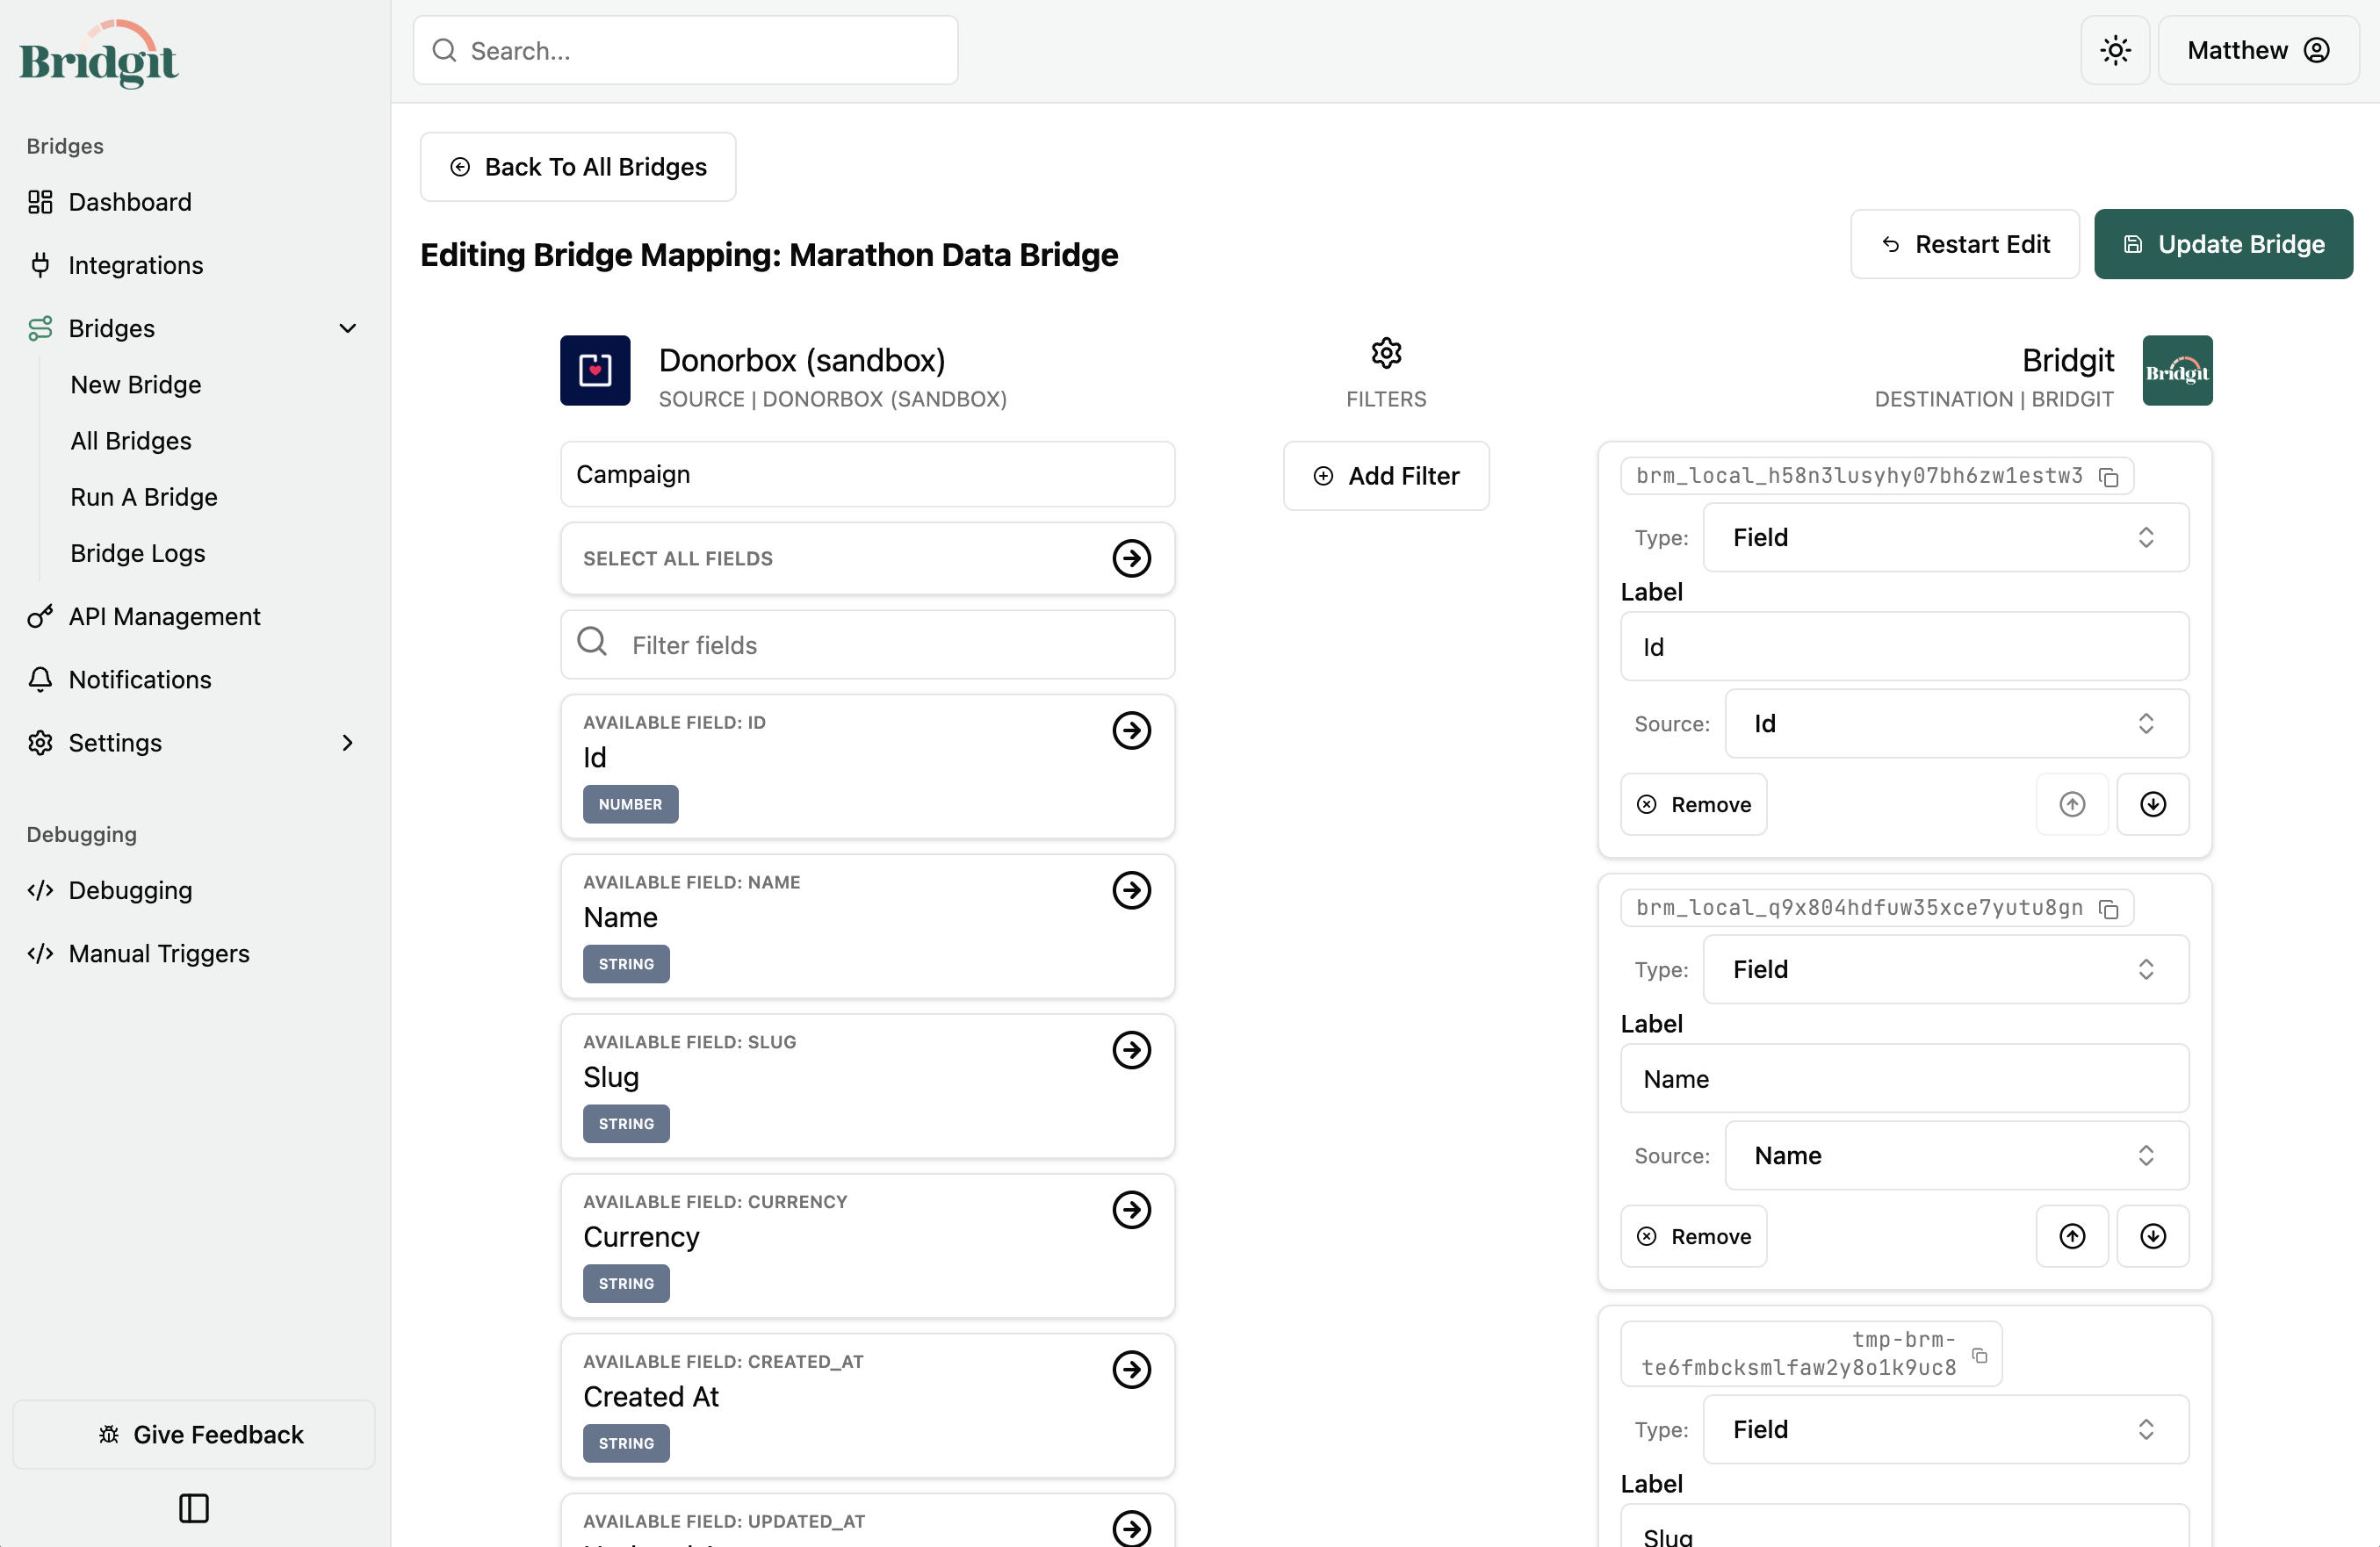Image resolution: width=2380 pixels, height=1547 pixels.
Task: Add Created At field via arrow
Action: (1131, 1370)
